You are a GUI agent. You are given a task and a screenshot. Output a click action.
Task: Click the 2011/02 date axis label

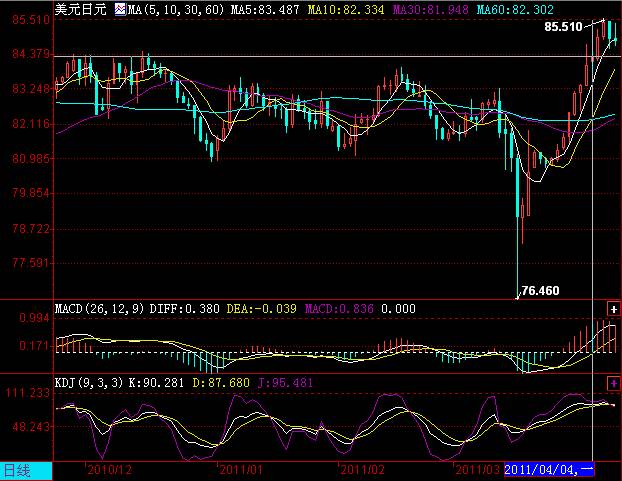362,470
